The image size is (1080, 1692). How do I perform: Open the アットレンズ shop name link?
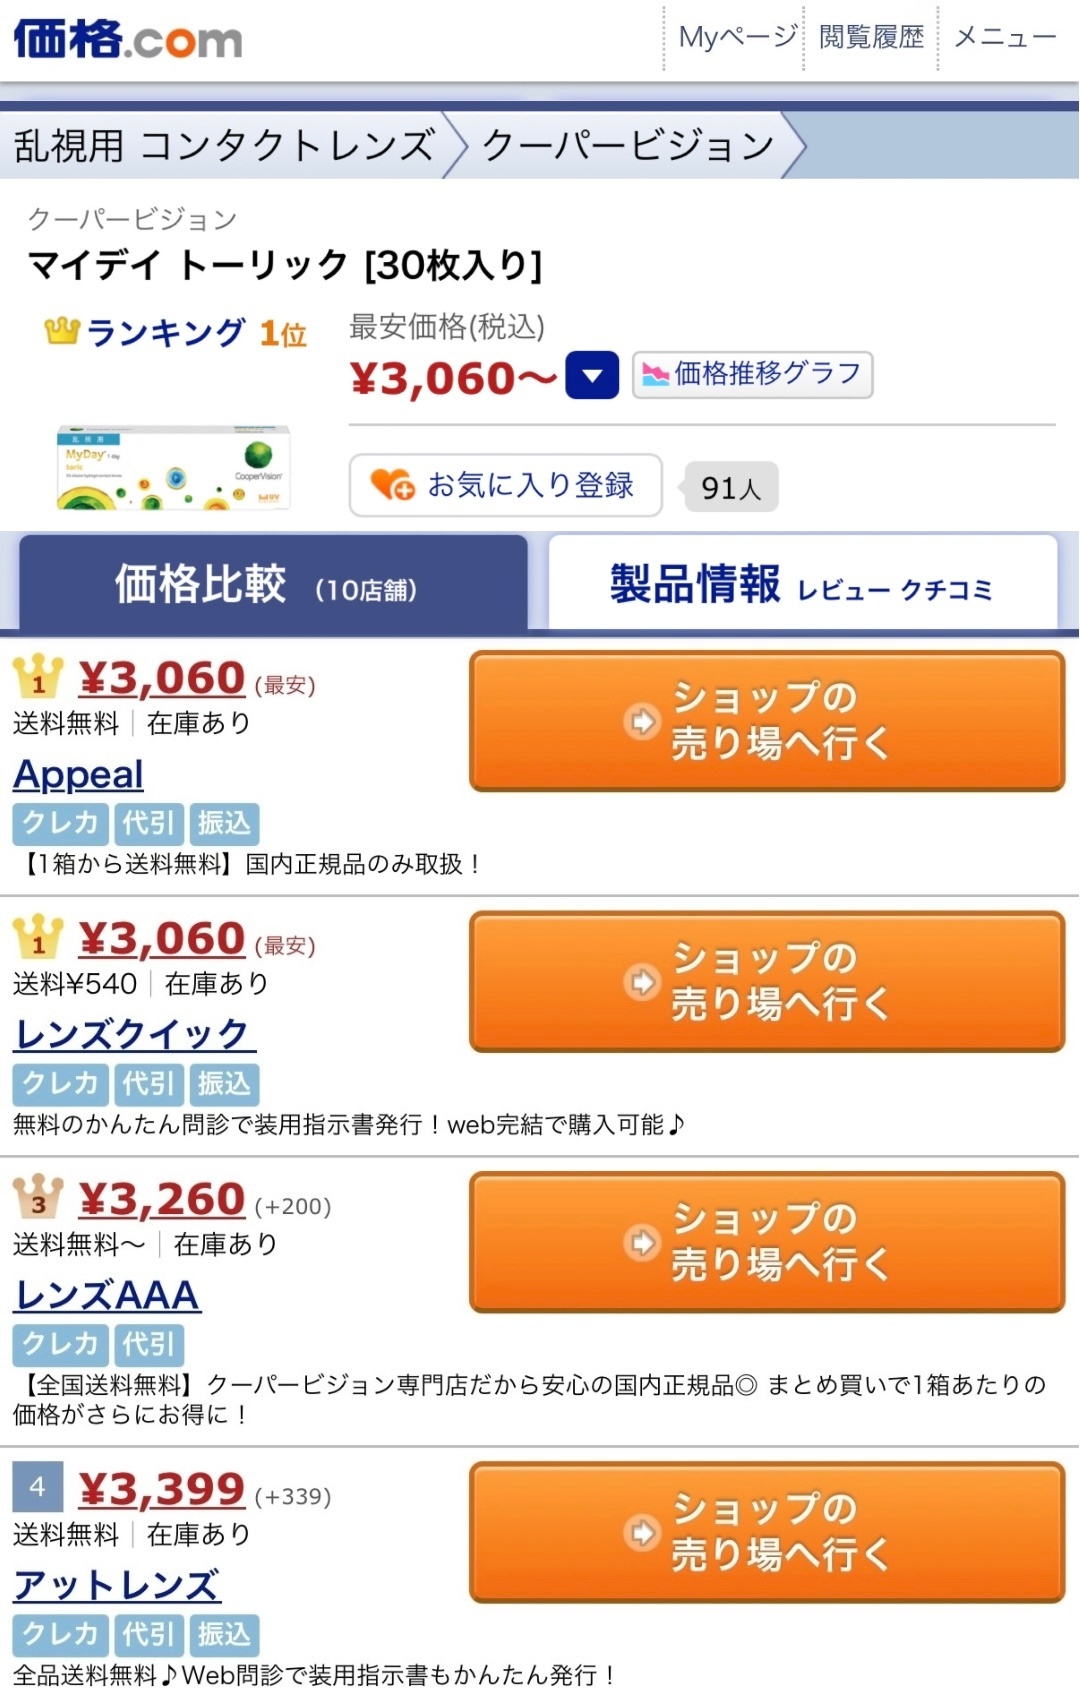tap(117, 1585)
